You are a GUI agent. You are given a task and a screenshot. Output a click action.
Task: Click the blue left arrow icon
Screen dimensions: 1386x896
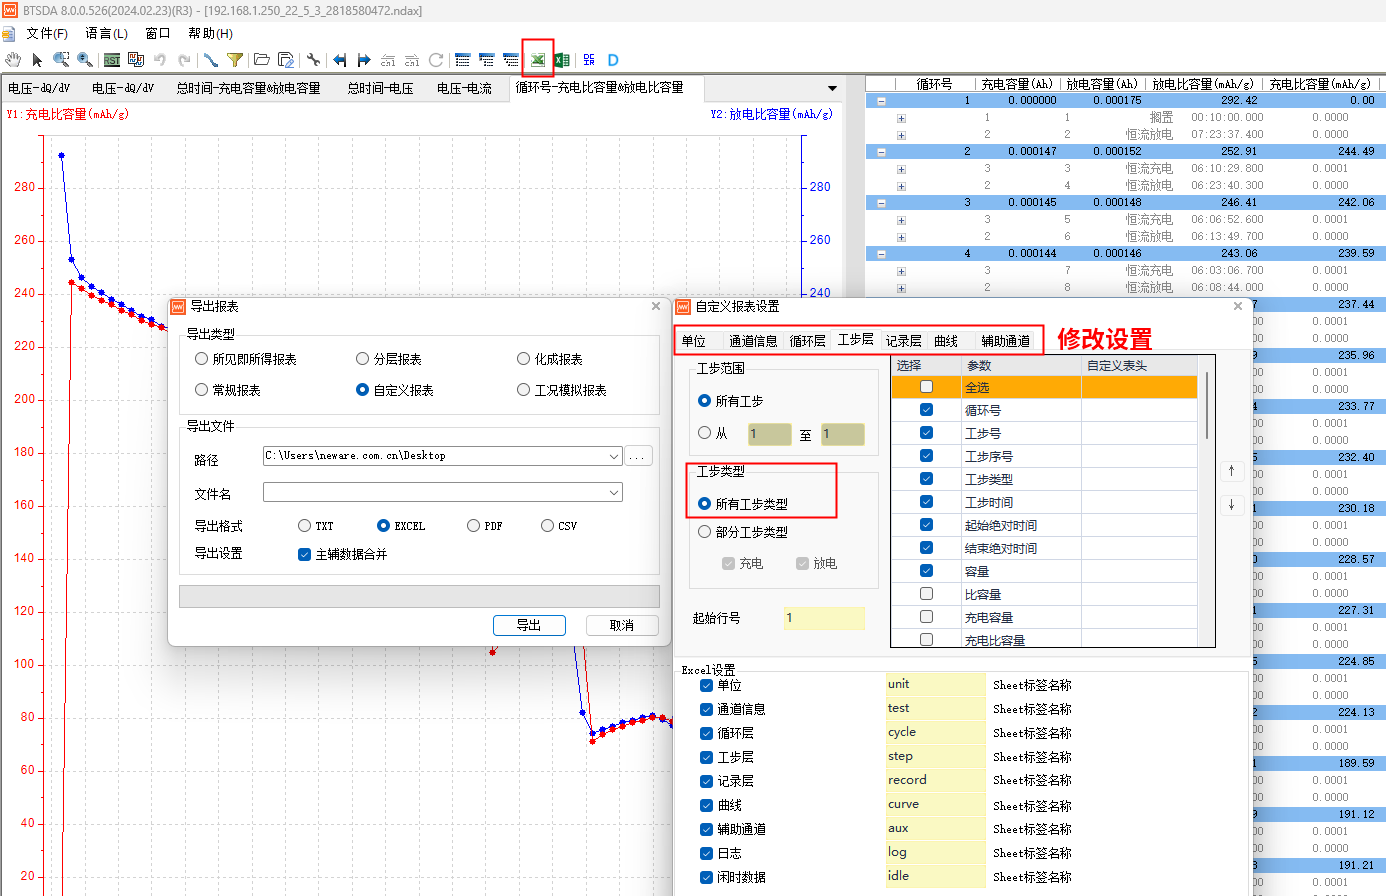[x=340, y=60]
